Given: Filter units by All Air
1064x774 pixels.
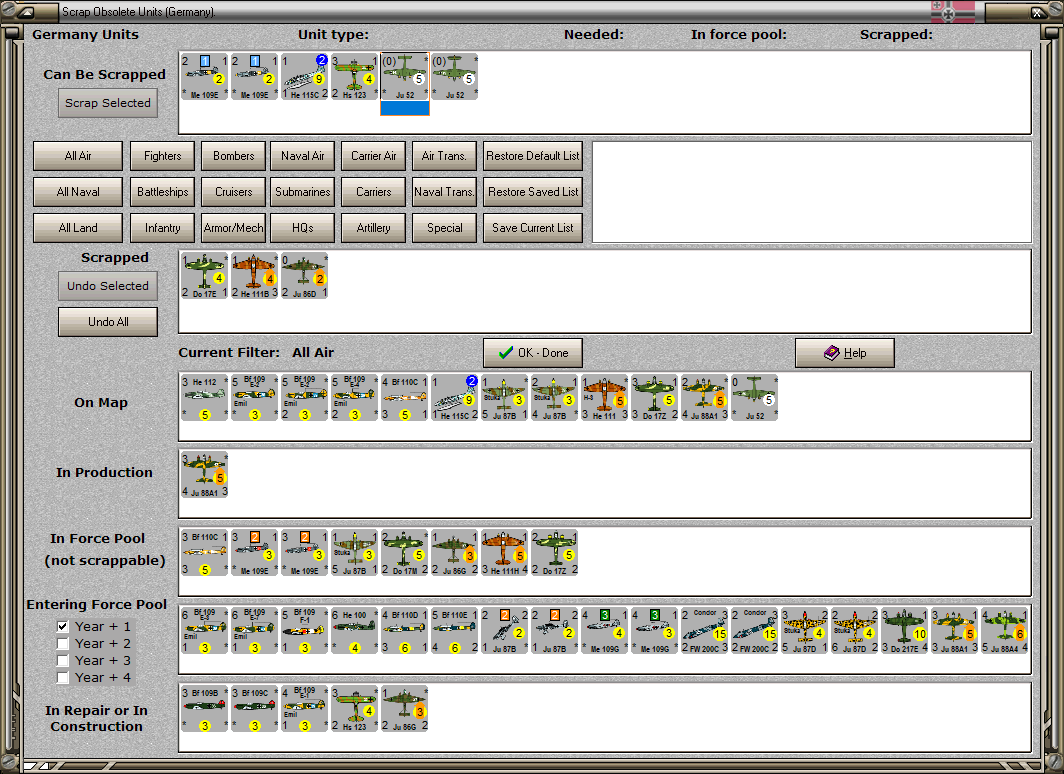Looking at the screenshot, I should pos(78,156).
